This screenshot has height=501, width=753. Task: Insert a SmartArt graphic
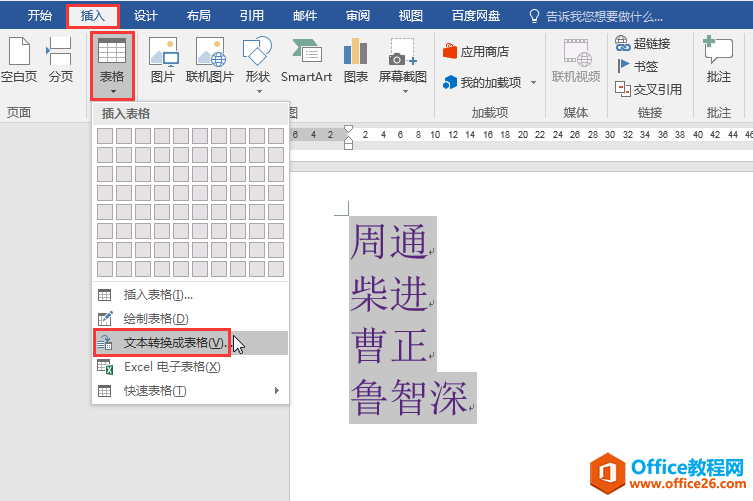click(x=306, y=60)
